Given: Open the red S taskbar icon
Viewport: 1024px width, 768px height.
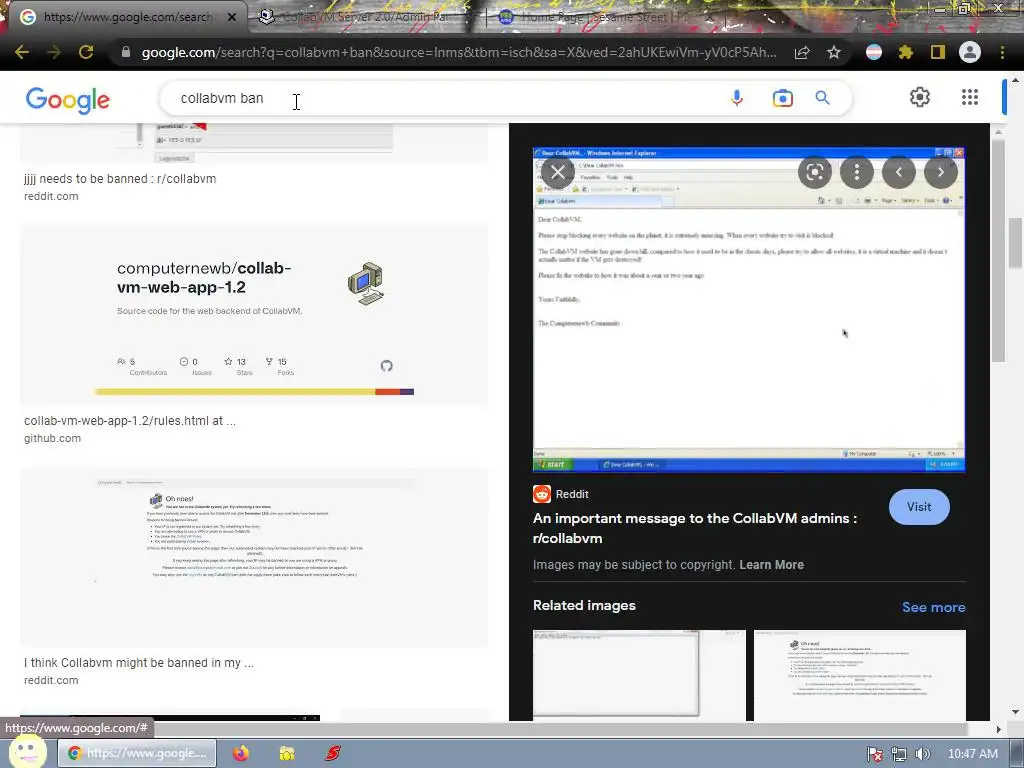Looking at the screenshot, I should [x=333, y=754].
